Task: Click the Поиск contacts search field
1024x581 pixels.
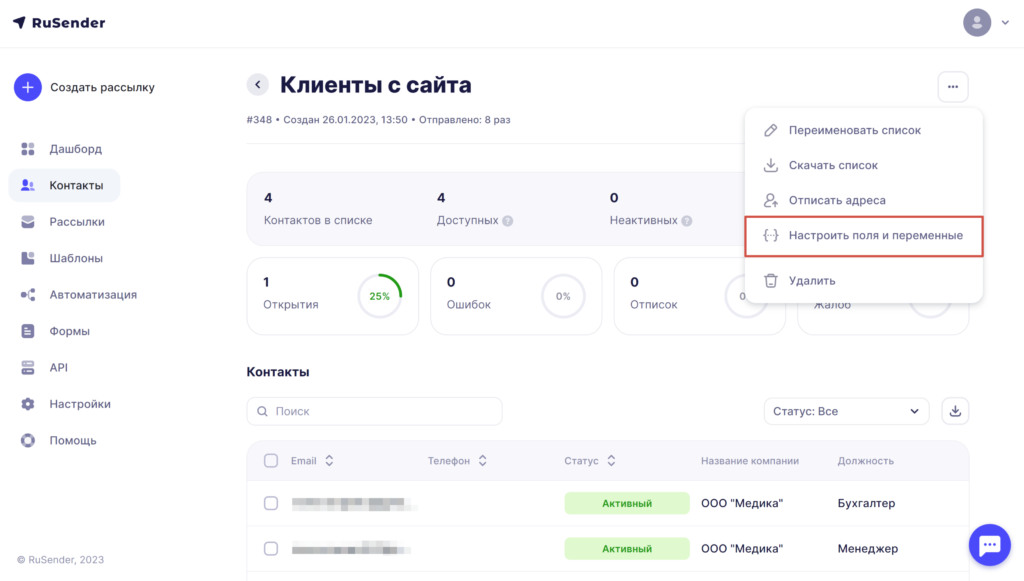Action: 374,411
